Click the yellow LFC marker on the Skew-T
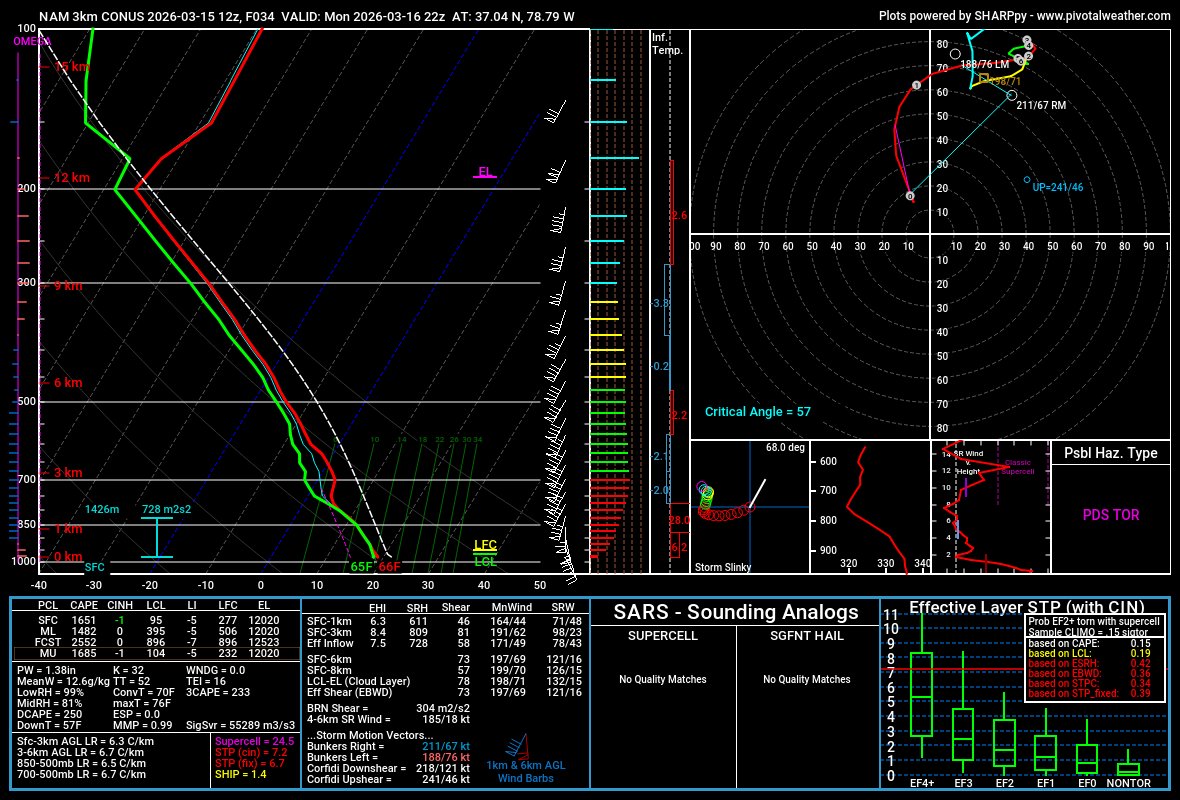Image resolution: width=1180 pixels, height=800 pixels. [x=485, y=546]
